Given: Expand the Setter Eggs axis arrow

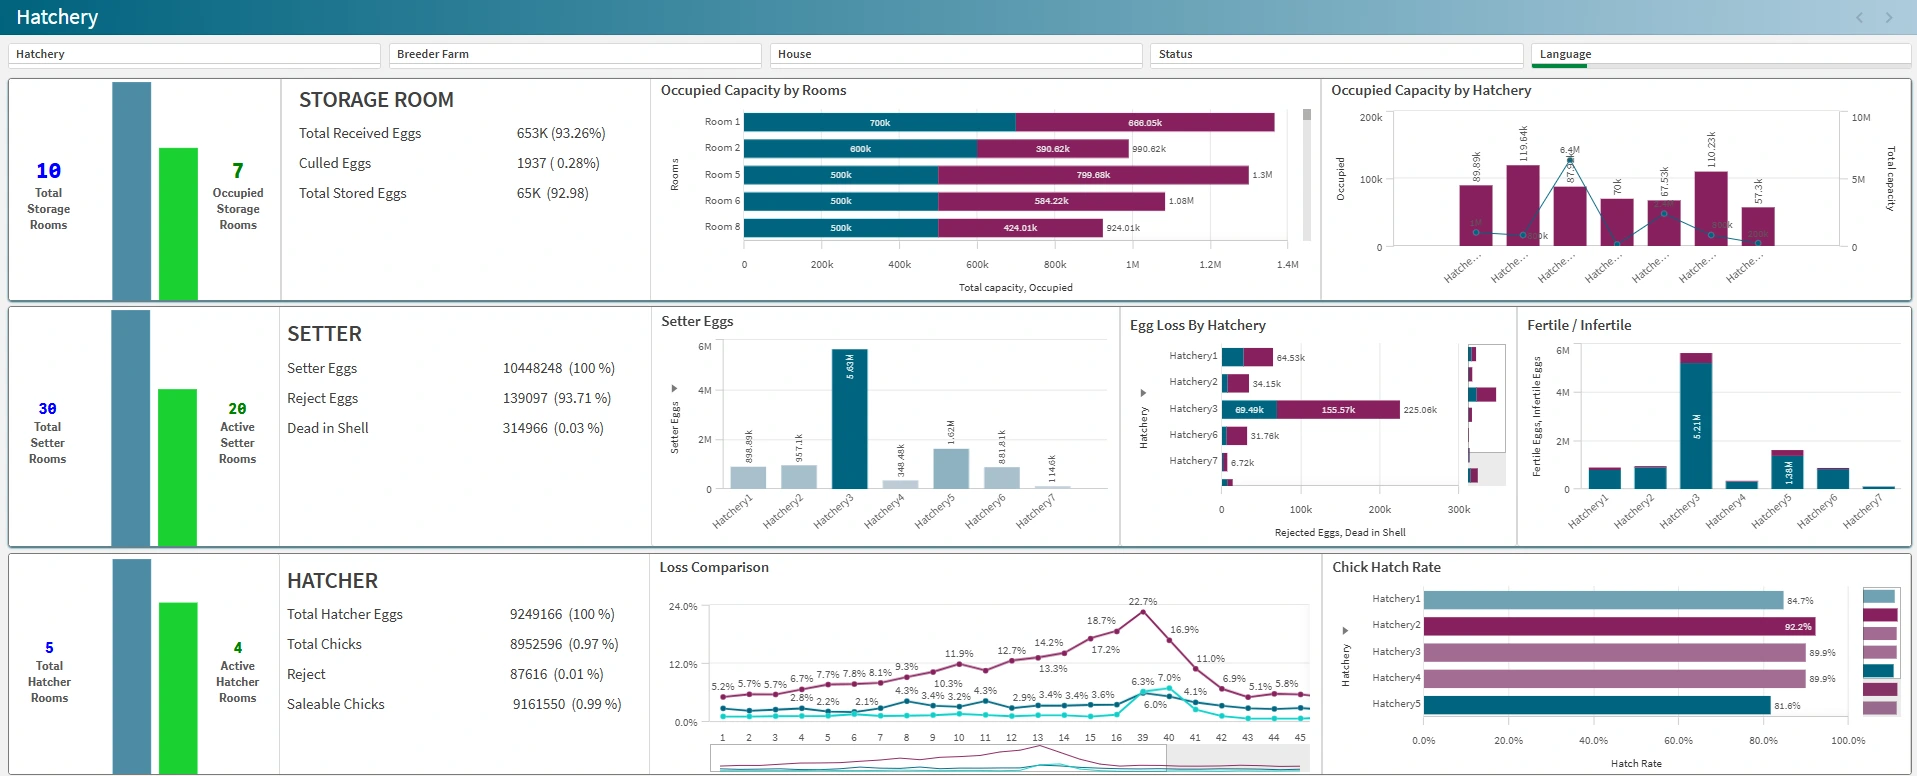Looking at the screenshot, I should 674,388.
